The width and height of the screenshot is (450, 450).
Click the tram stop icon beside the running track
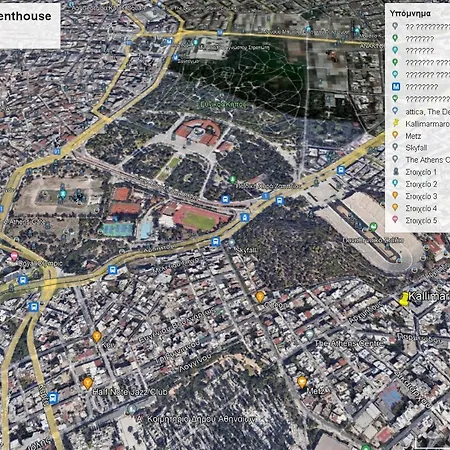pyautogui.click(x=245, y=218)
